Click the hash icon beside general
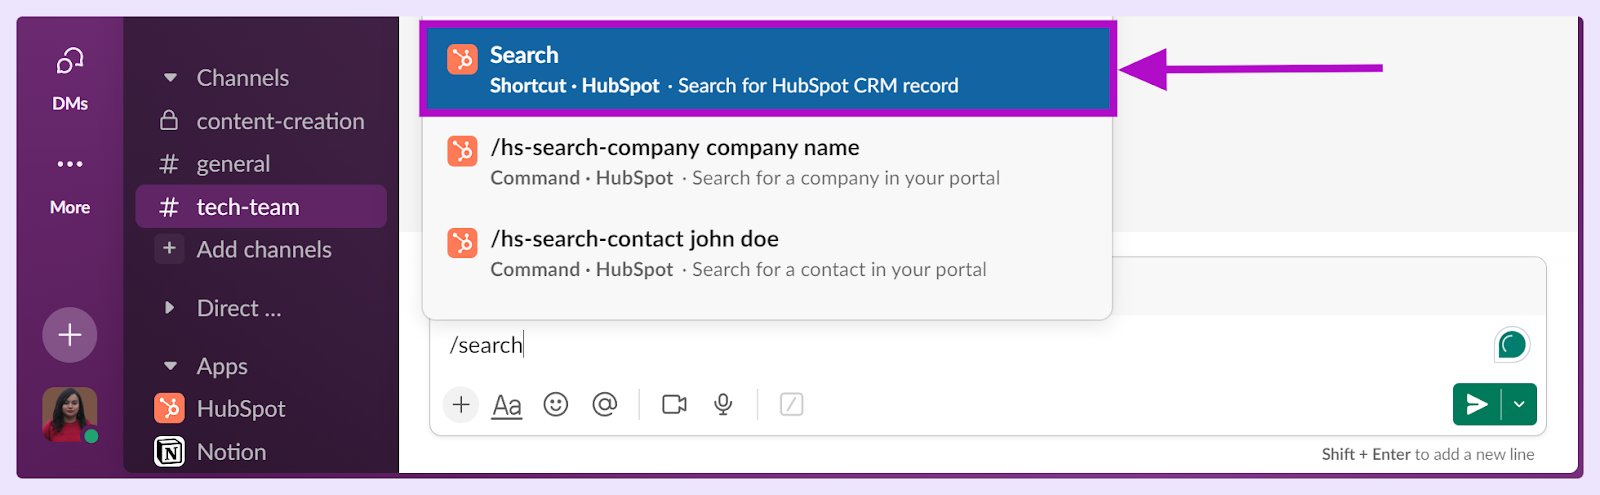The image size is (1600, 495). 169,164
